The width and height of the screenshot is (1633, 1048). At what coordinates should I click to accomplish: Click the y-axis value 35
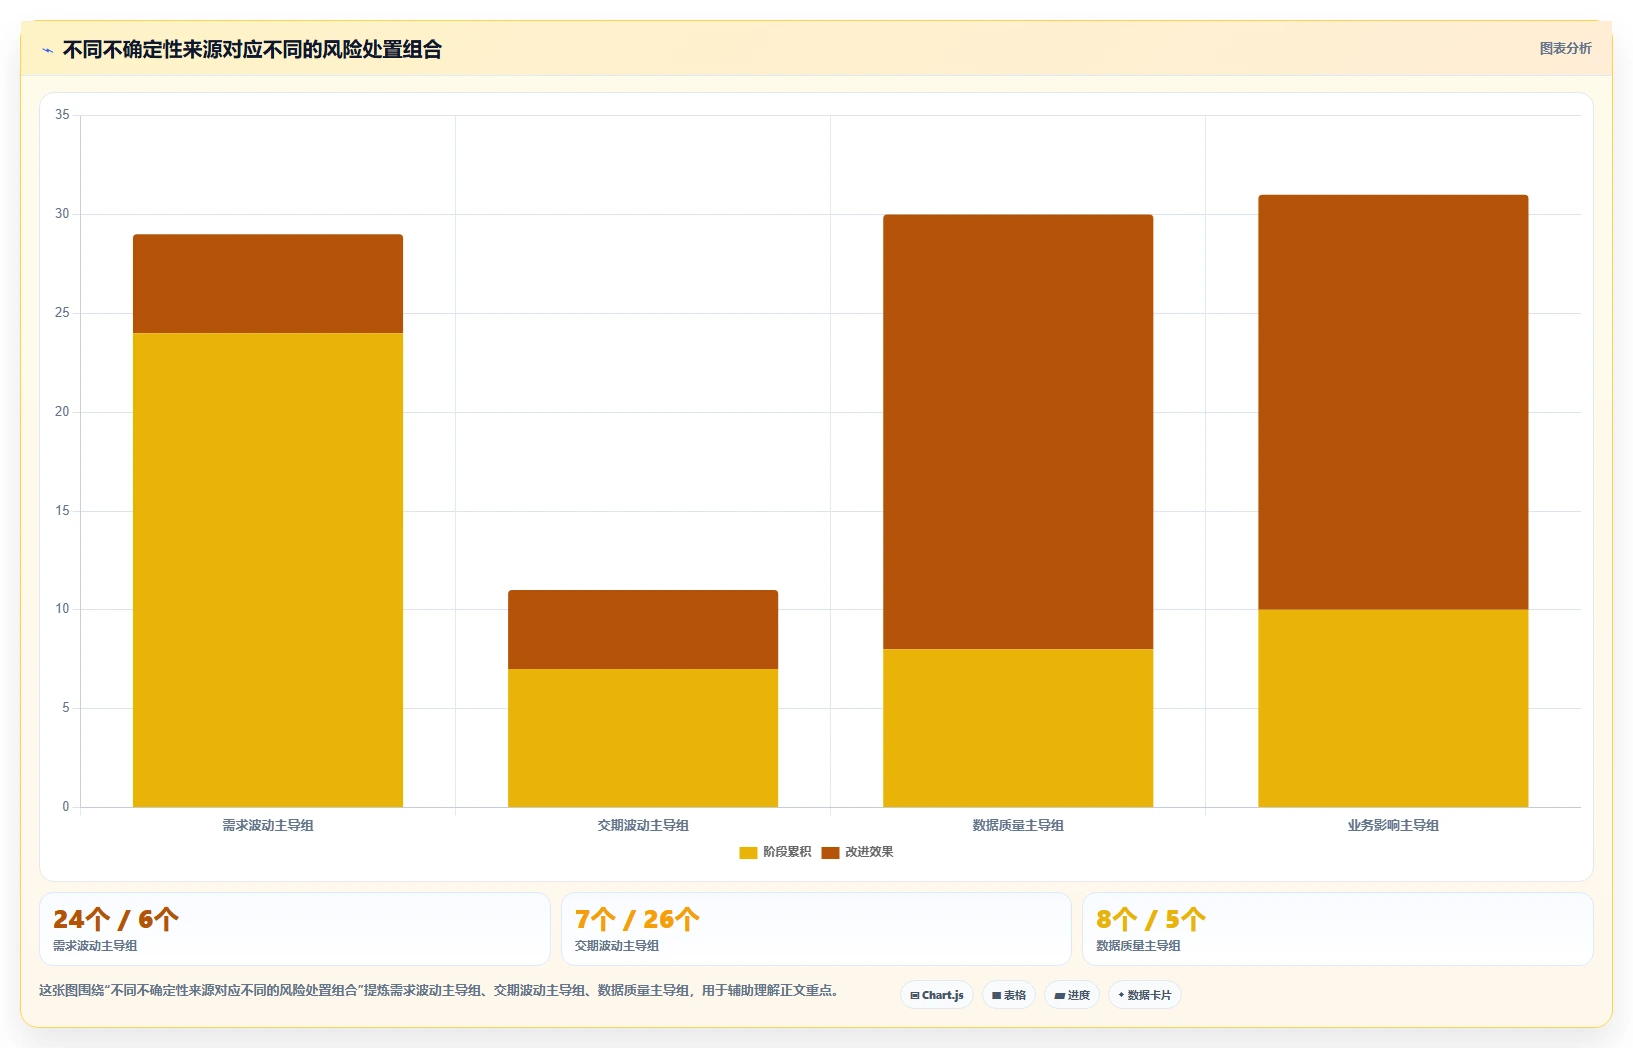tap(62, 115)
